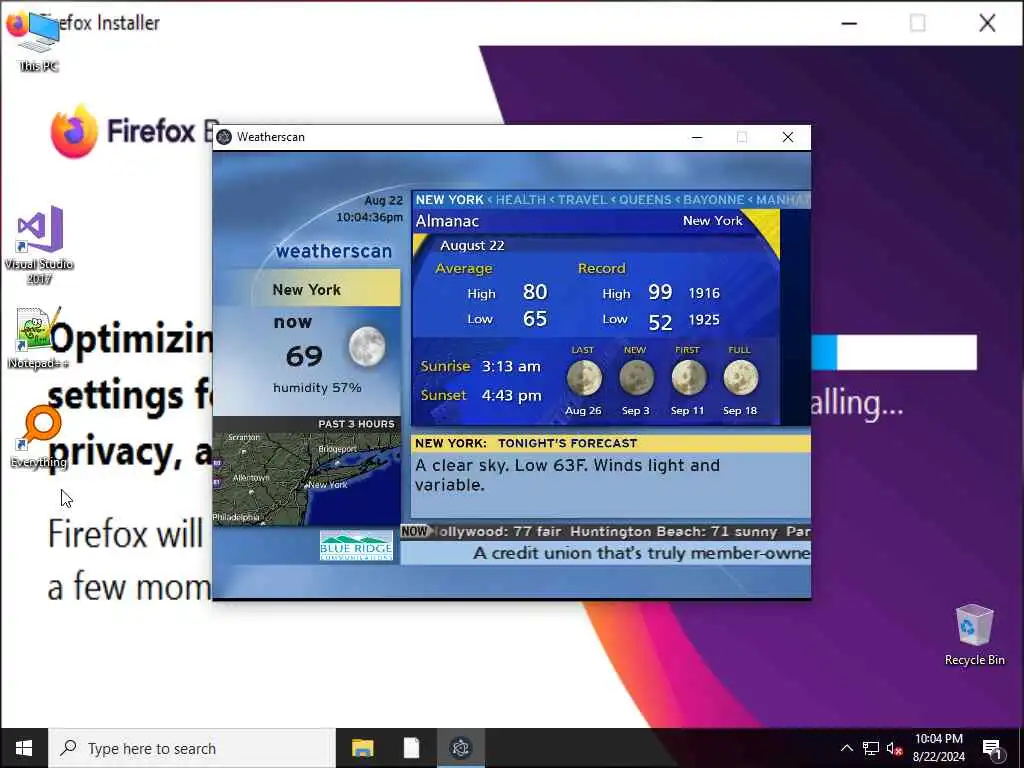Click the Weatherscan window title icon
This screenshot has height=768, width=1024.
click(x=224, y=137)
